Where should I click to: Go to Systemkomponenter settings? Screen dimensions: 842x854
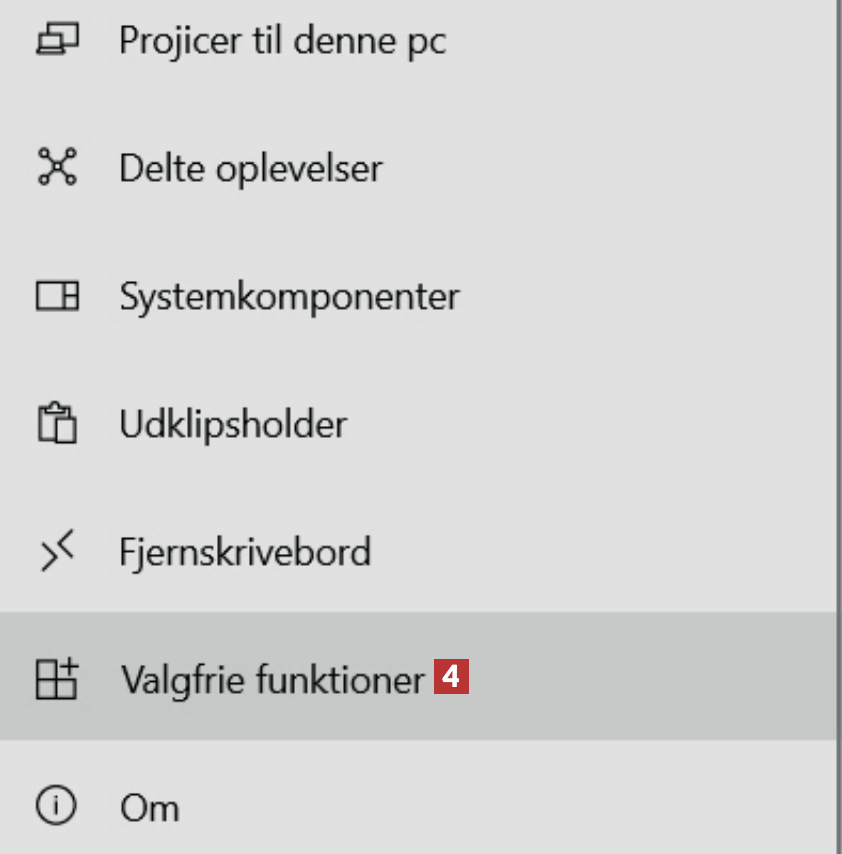coord(289,297)
